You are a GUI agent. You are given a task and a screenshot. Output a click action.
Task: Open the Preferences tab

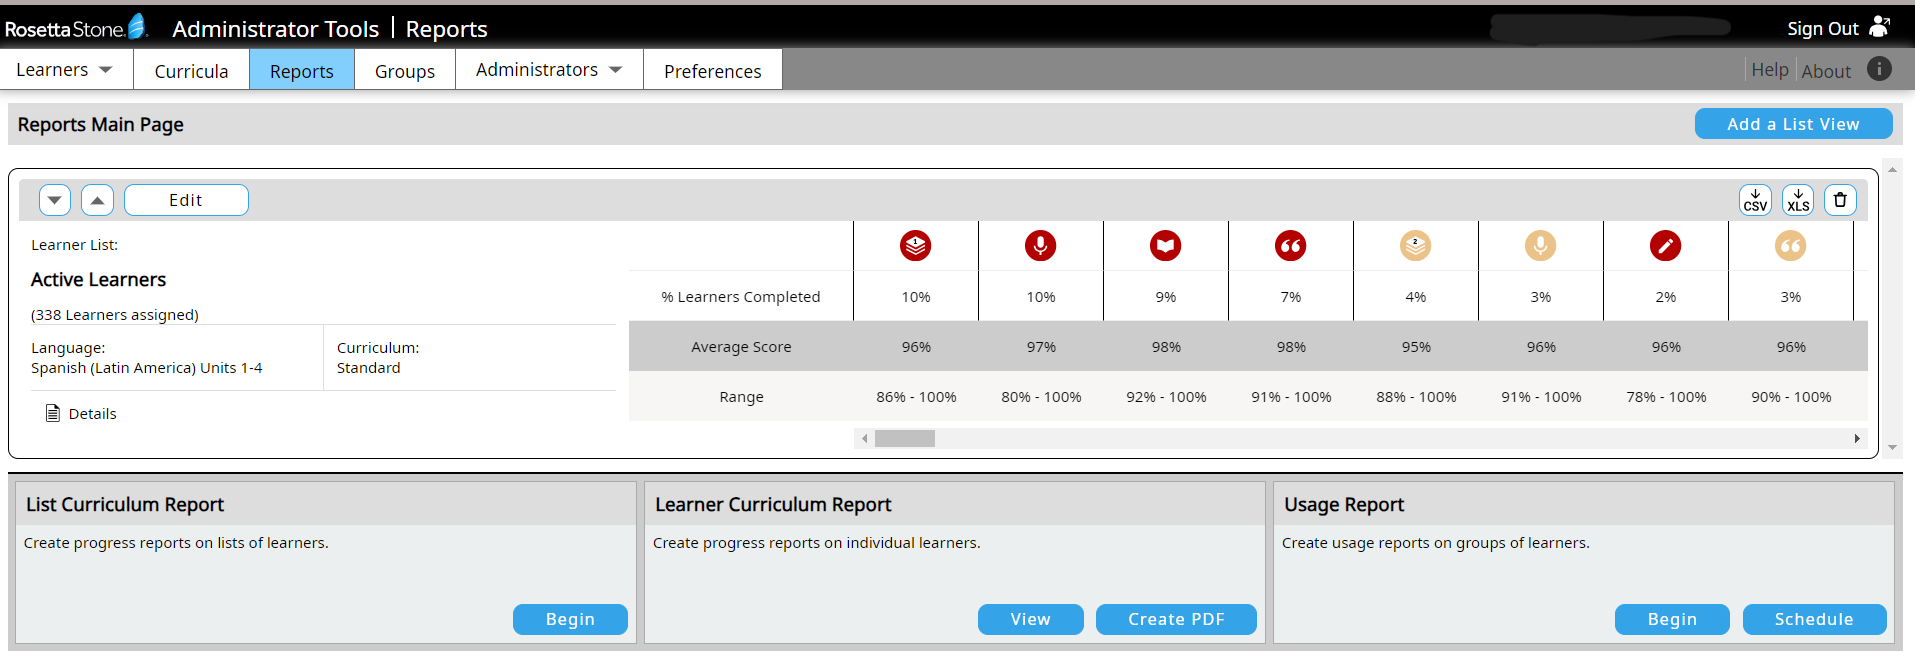(x=712, y=71)
